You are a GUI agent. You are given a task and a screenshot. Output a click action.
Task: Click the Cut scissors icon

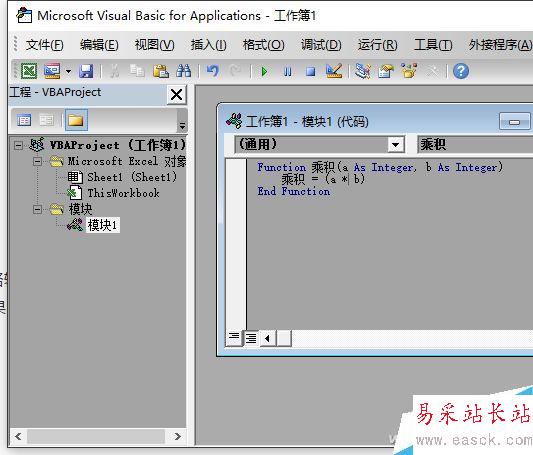[114, 71]
